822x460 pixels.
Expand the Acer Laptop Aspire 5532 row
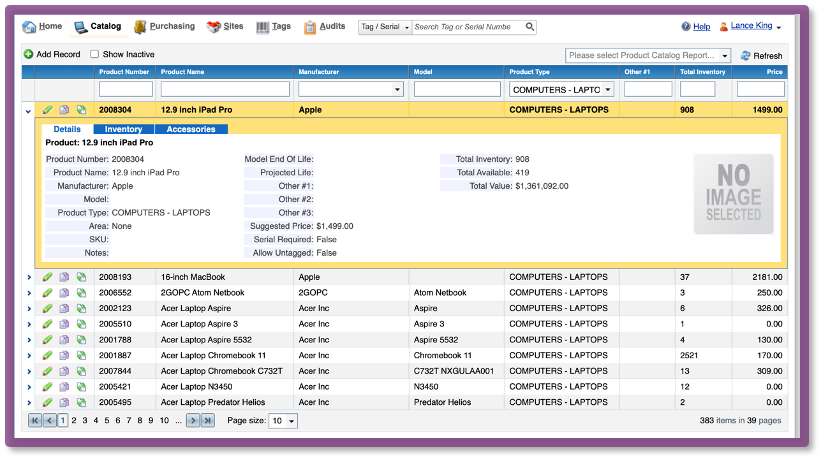point(29,340)
